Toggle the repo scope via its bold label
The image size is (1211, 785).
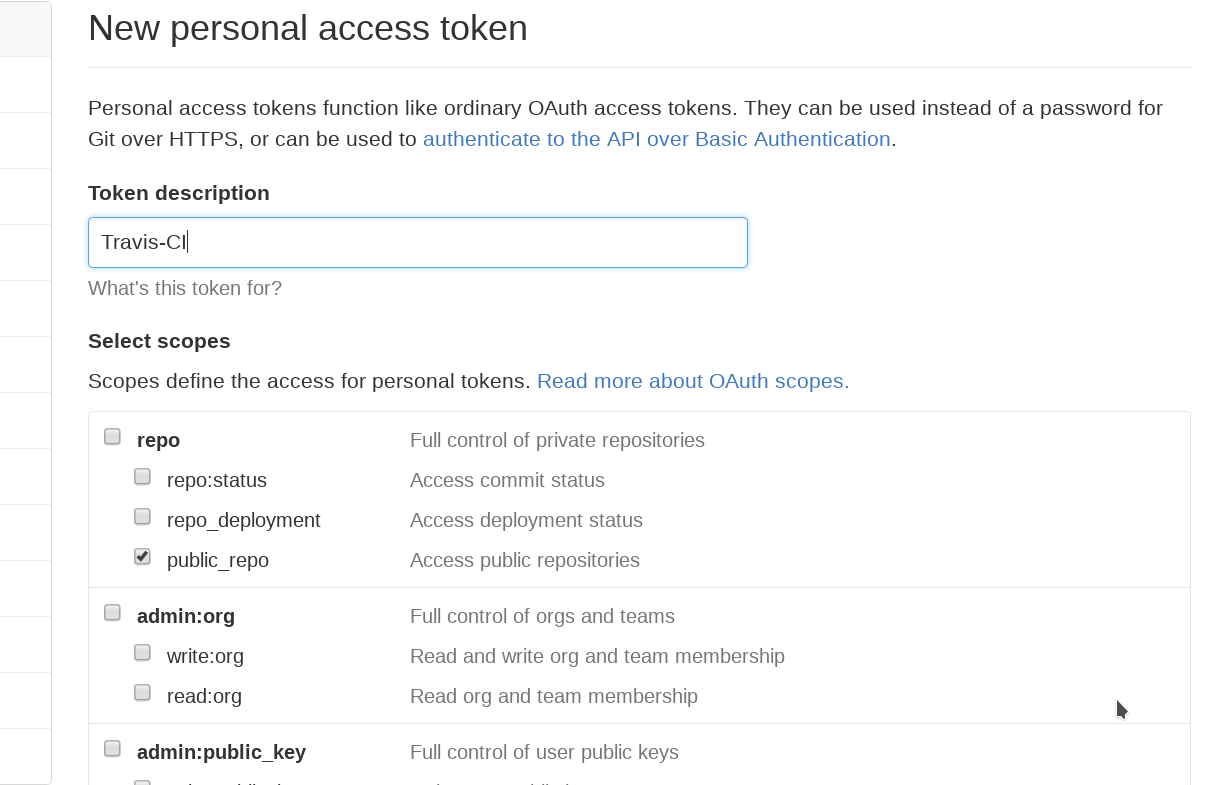[158, 440]
